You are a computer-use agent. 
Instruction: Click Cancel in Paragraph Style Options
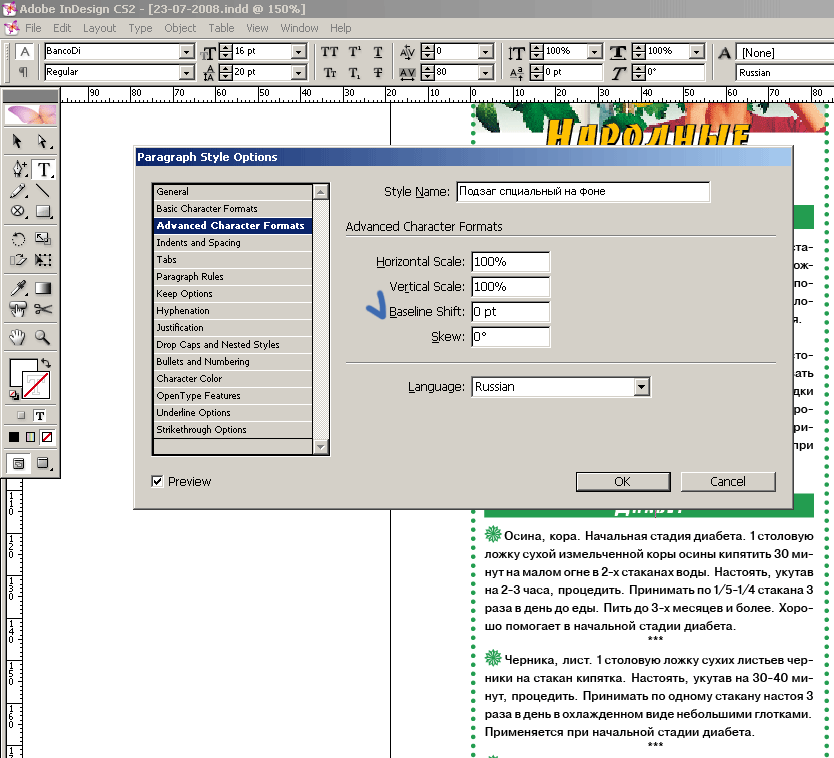[728, 481]
